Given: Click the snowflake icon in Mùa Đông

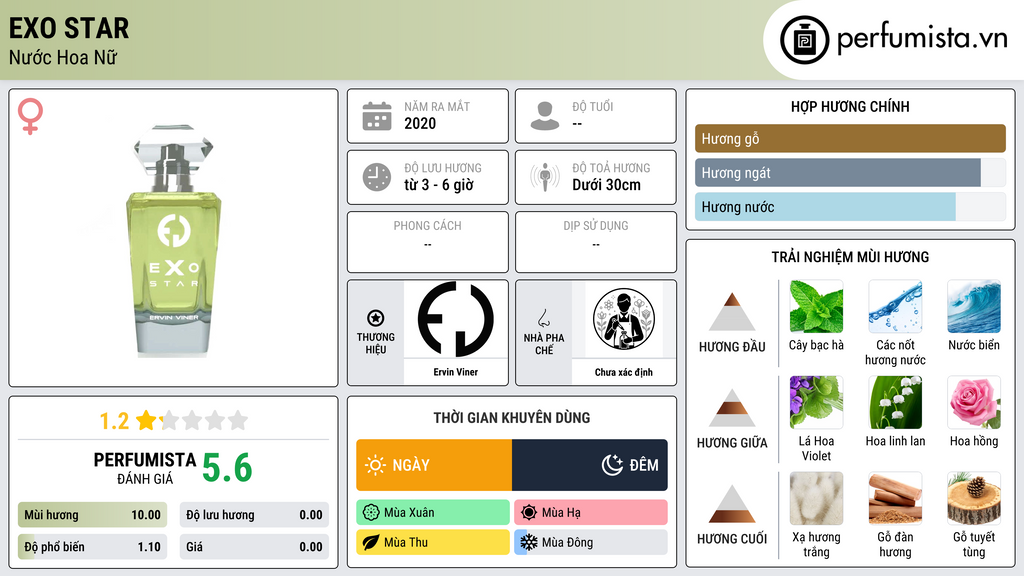Looking at the screenshot, I should 529,542.
